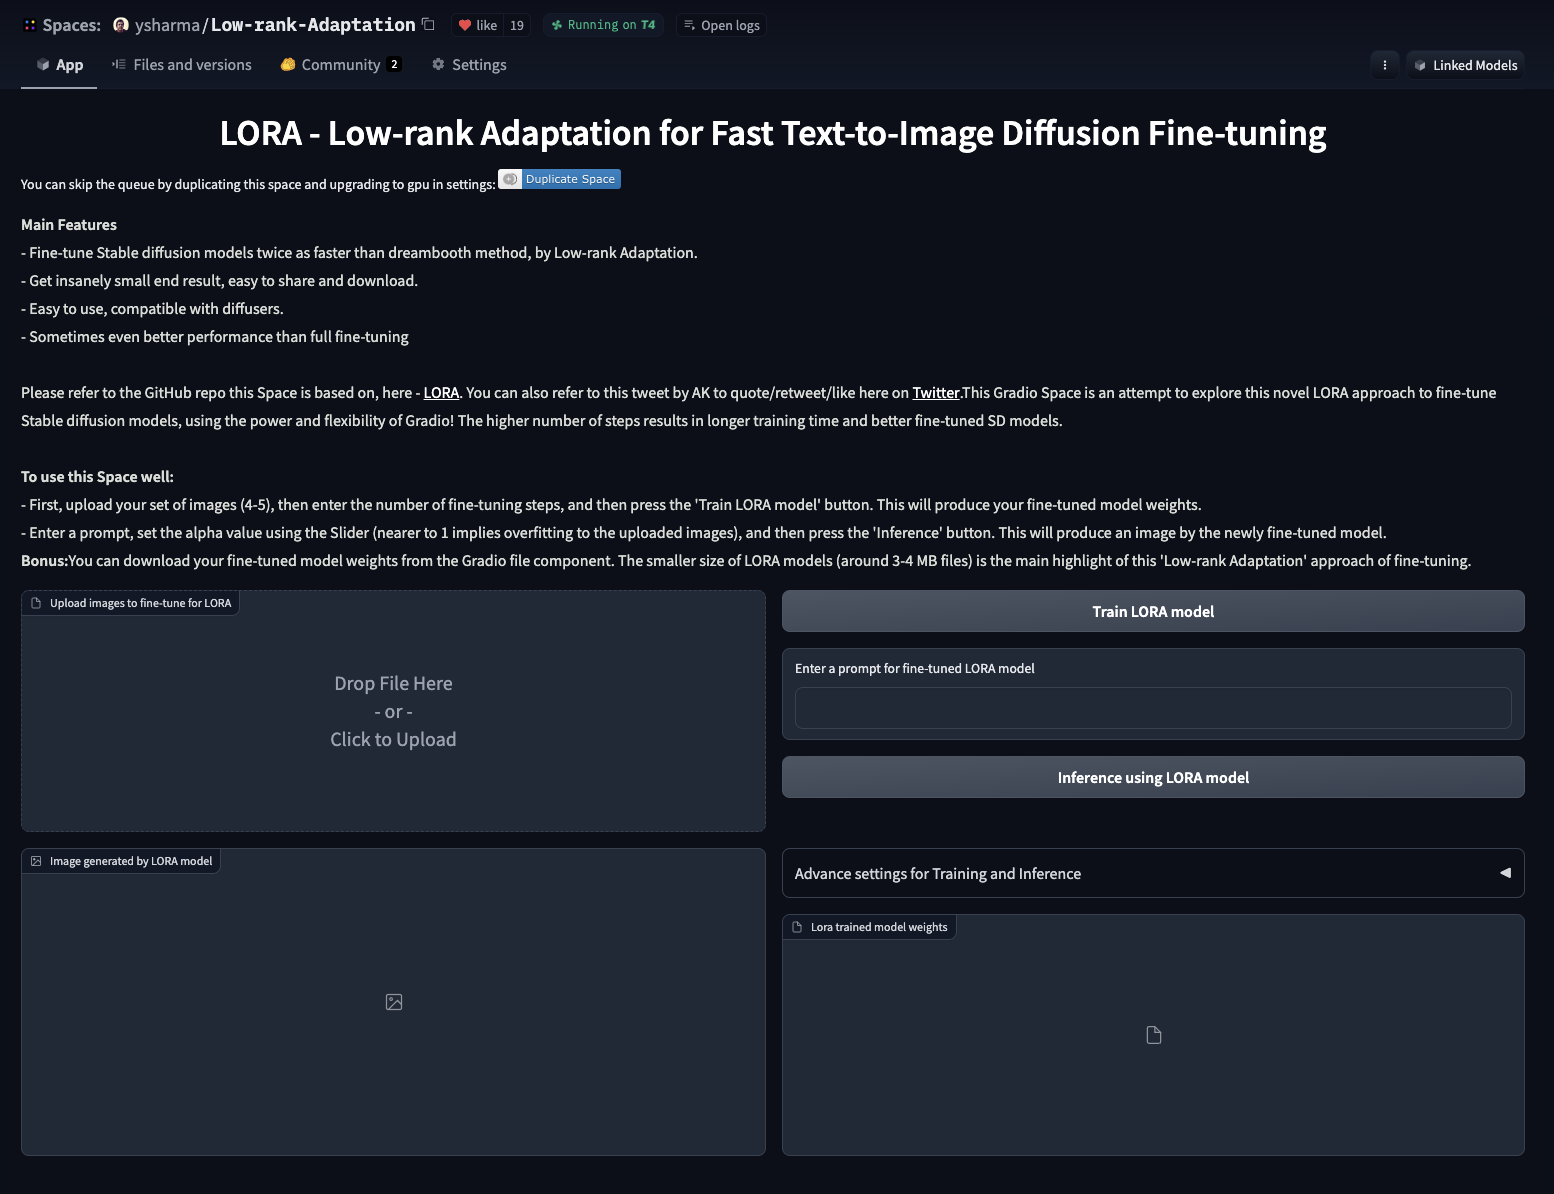Click the Duplicate Space badge
Image resolution: width=1554 pixels, height=1194 pixels.
click(x=560, y=179)
